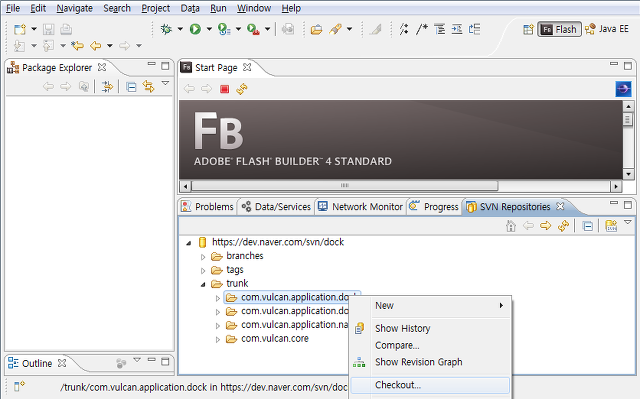
Task: Click the Back navigation arrow in main toolbar
Action: (96, 46)
